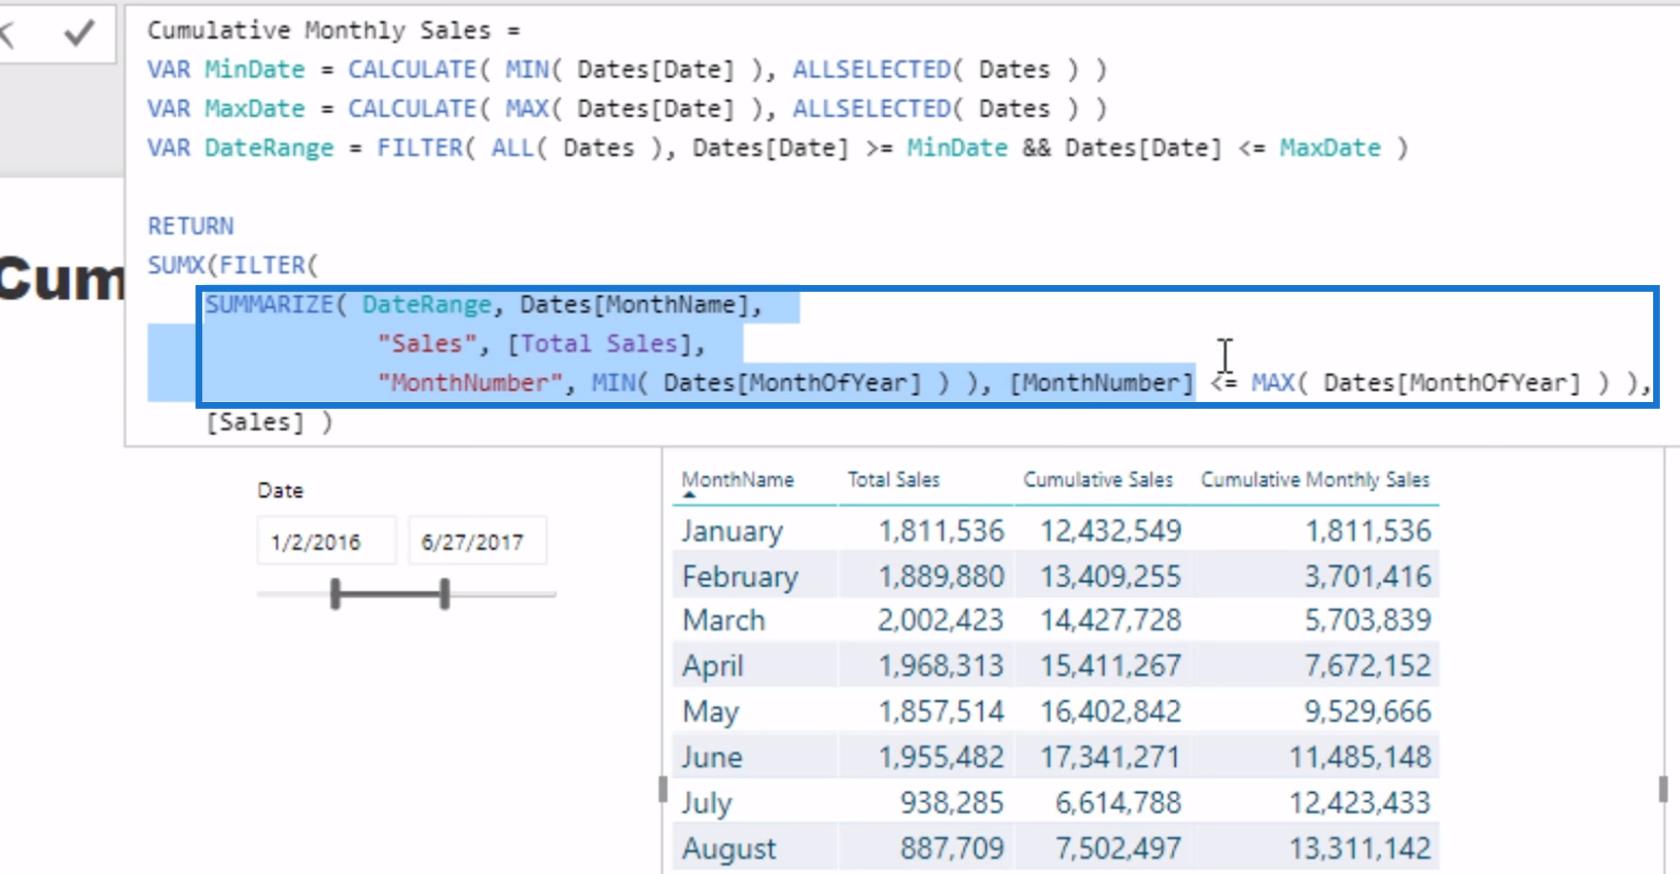Click the 17,341,271 Cumulative Sales cell
This screenshot has height=874, width=1680.
click(x=1110, y=757)
